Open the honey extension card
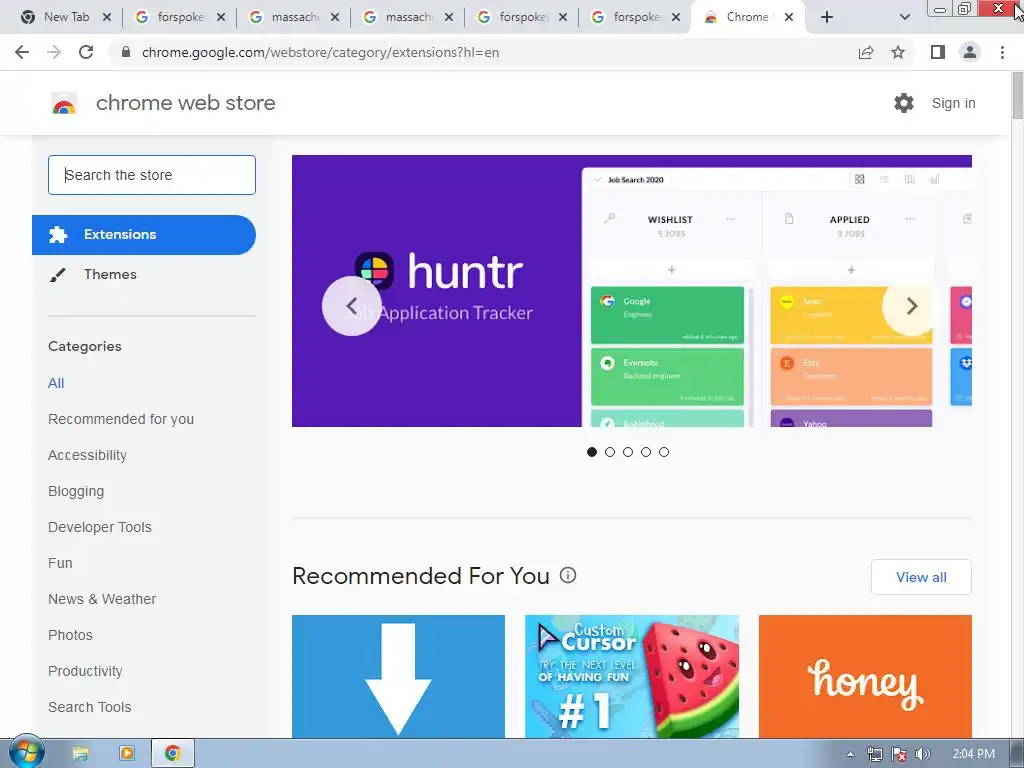The image size is (1024, 768). pos(865,677)
